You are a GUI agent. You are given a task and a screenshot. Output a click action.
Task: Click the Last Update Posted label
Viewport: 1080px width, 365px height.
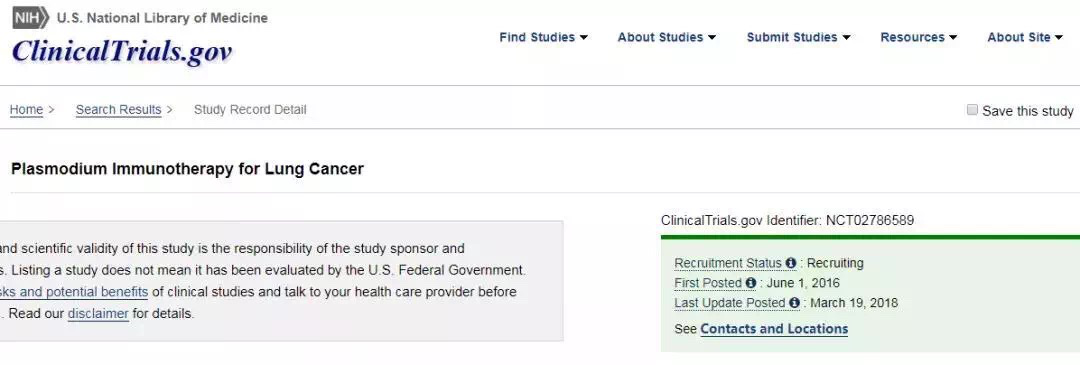coord(730,303)
